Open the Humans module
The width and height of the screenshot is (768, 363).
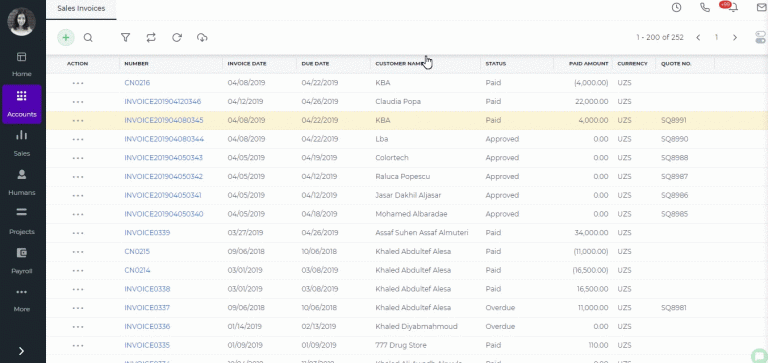point(22,183)
